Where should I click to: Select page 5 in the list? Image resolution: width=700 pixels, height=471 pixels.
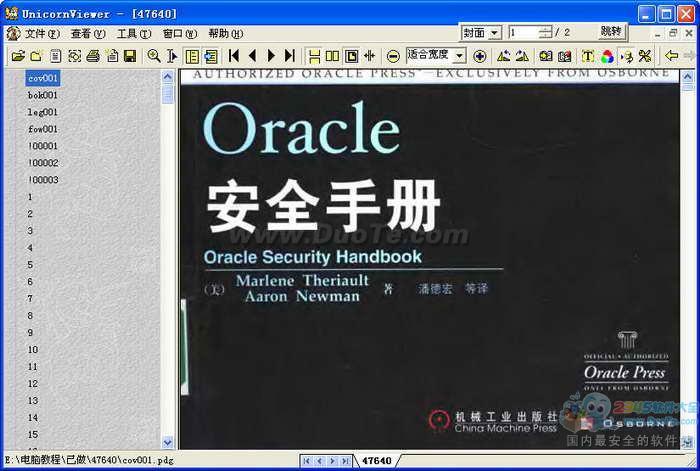[x=30, y=265]
